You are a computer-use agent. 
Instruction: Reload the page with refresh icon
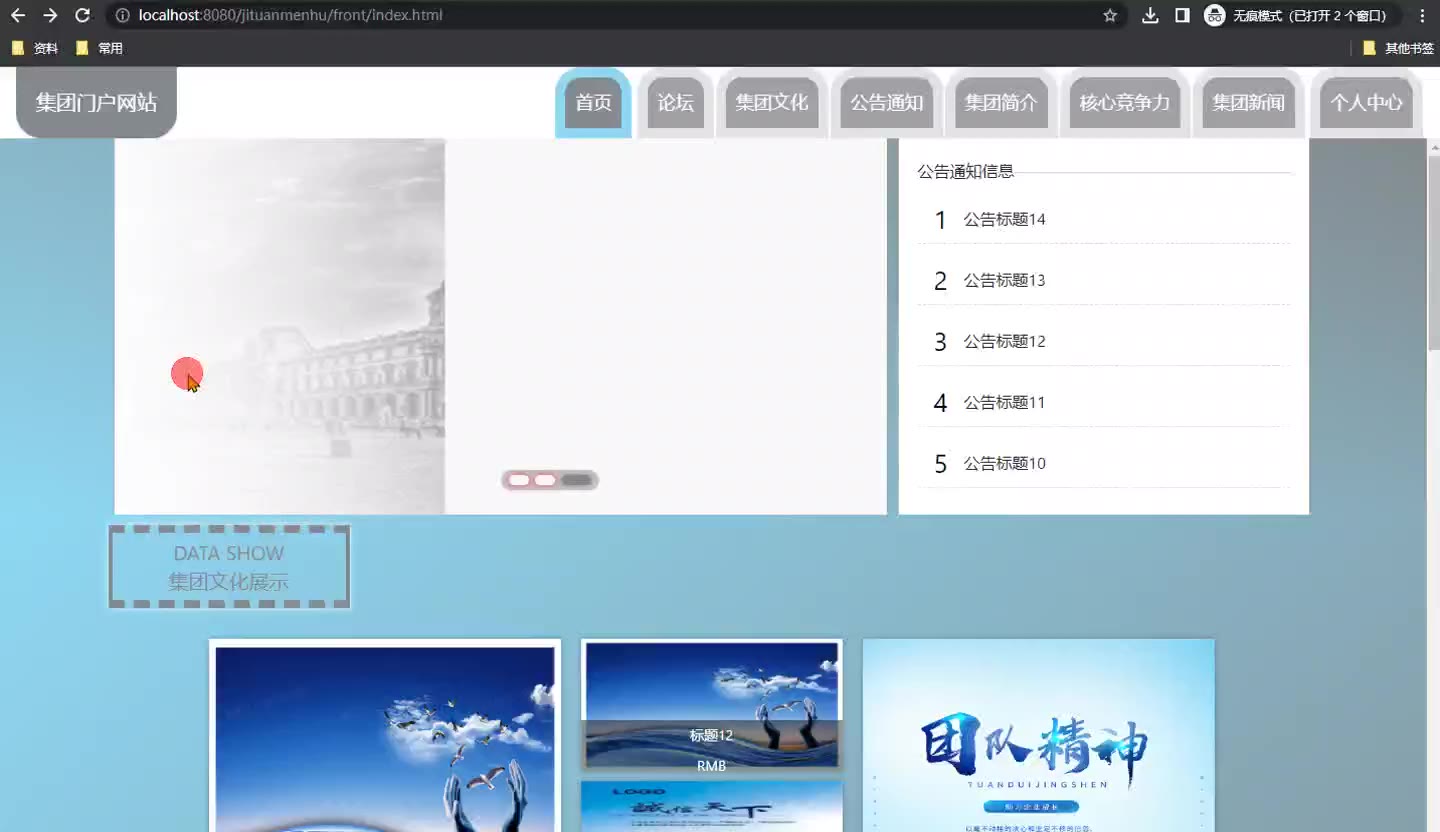(83, 15)
